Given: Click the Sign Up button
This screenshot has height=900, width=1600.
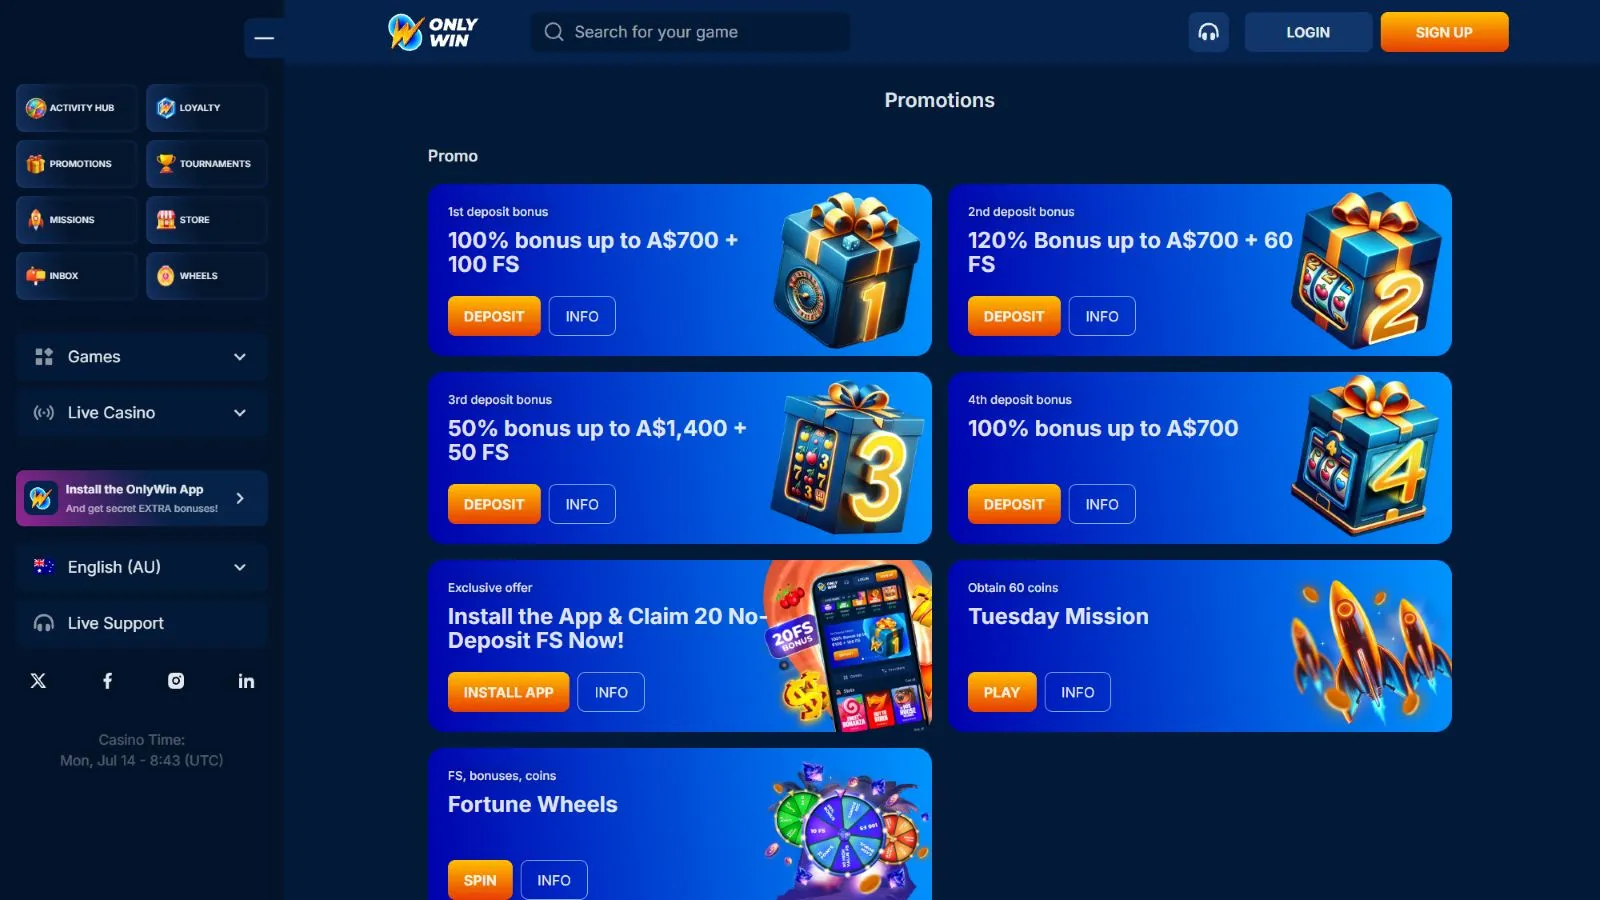Looking at the screenshot, I should tap(1444, 32).
